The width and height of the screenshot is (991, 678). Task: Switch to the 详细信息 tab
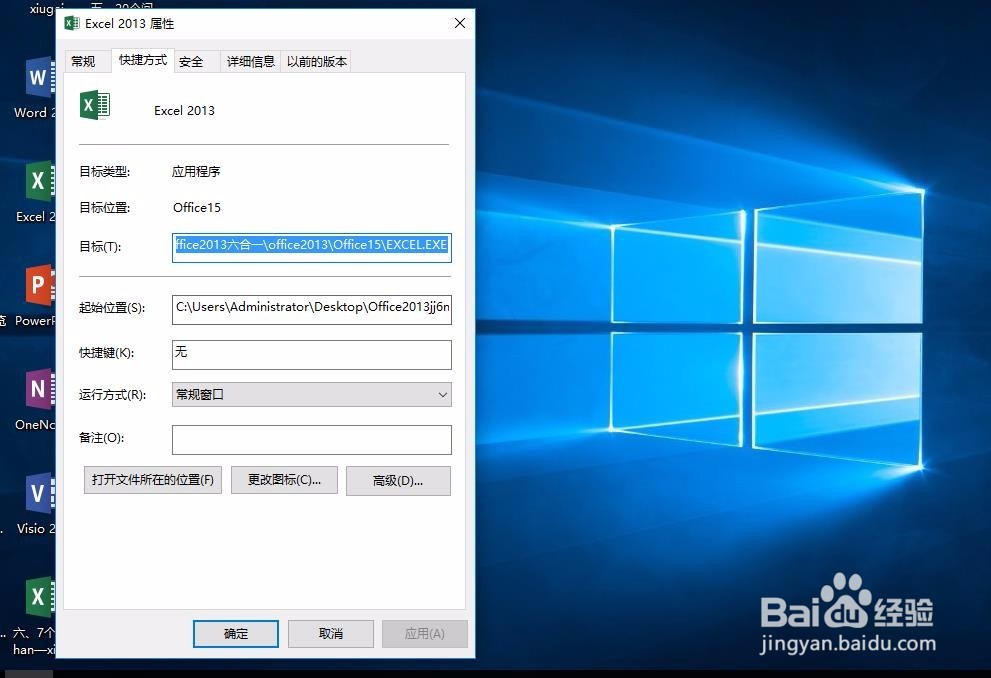pos(250,61)
